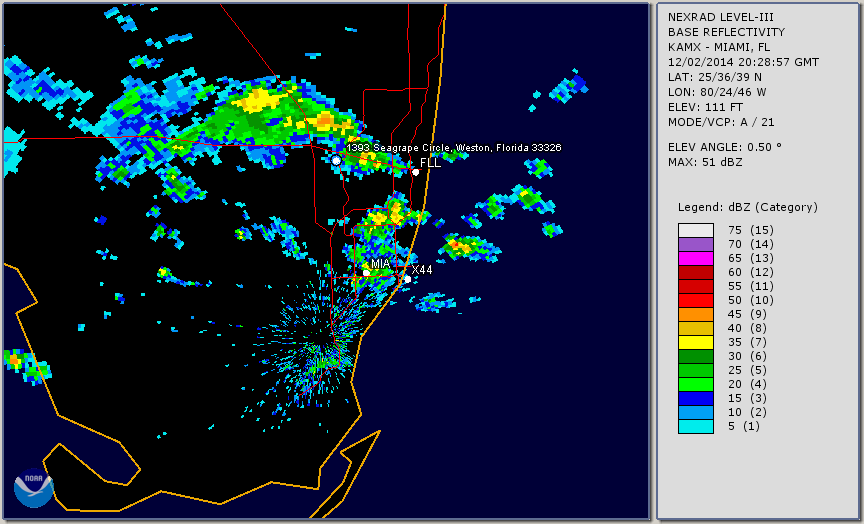
Task: Click the white 75 dBZ legend swatch
Action: click(696, 230)
